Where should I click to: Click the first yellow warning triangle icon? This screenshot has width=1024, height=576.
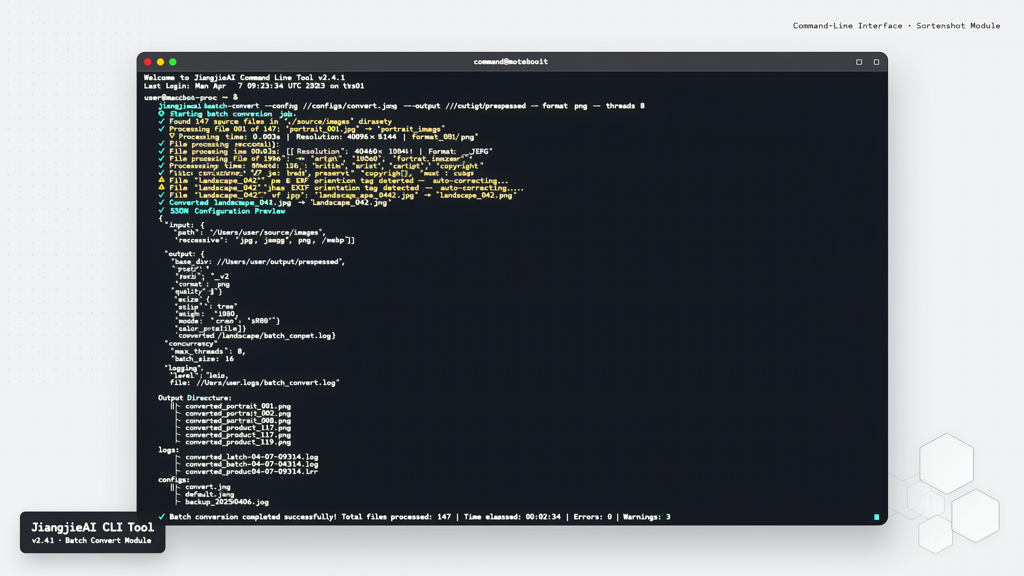coord(161,180)
